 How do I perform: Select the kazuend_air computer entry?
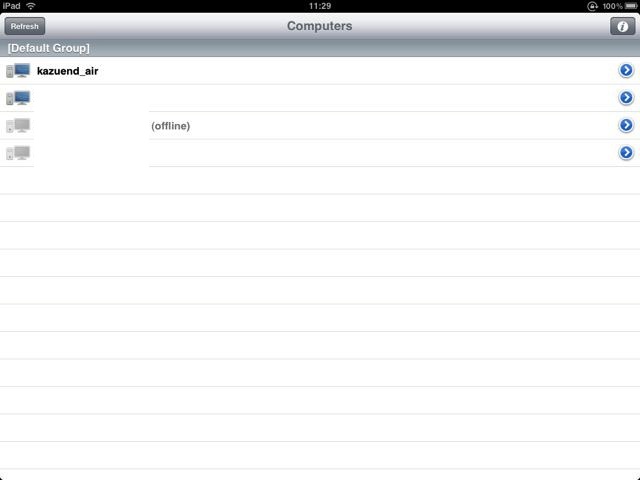[320, 71]
